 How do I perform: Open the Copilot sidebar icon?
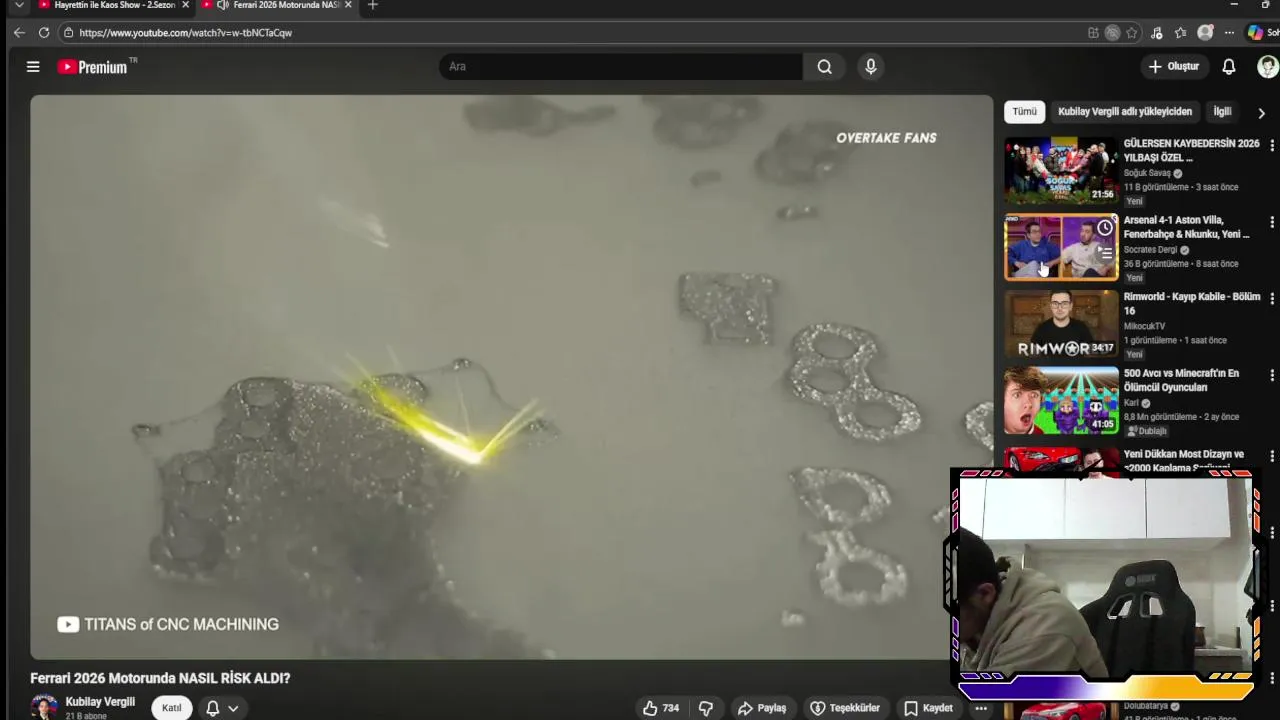(1255, 33)
